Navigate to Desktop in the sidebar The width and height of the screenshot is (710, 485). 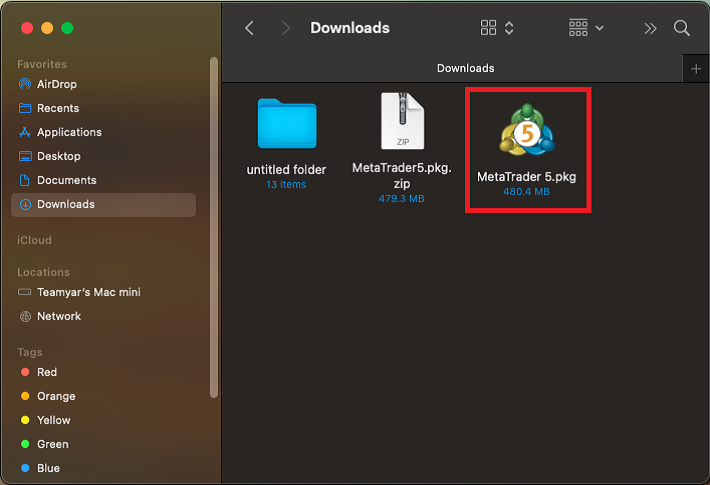click(x=59, y=156)
